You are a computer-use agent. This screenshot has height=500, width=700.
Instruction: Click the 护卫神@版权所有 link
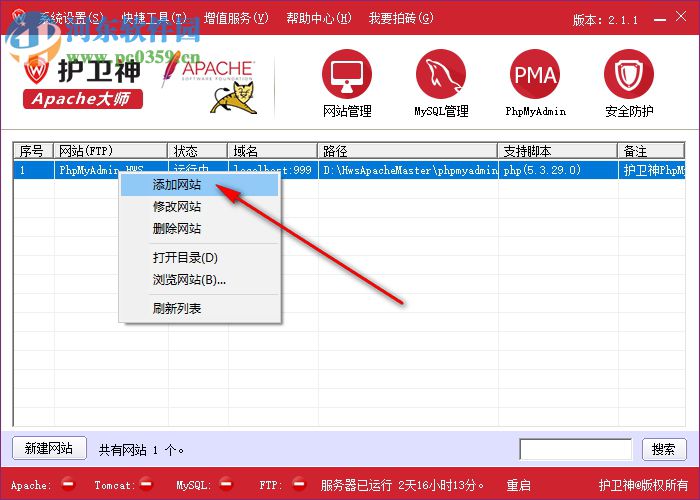coord(643,485)
